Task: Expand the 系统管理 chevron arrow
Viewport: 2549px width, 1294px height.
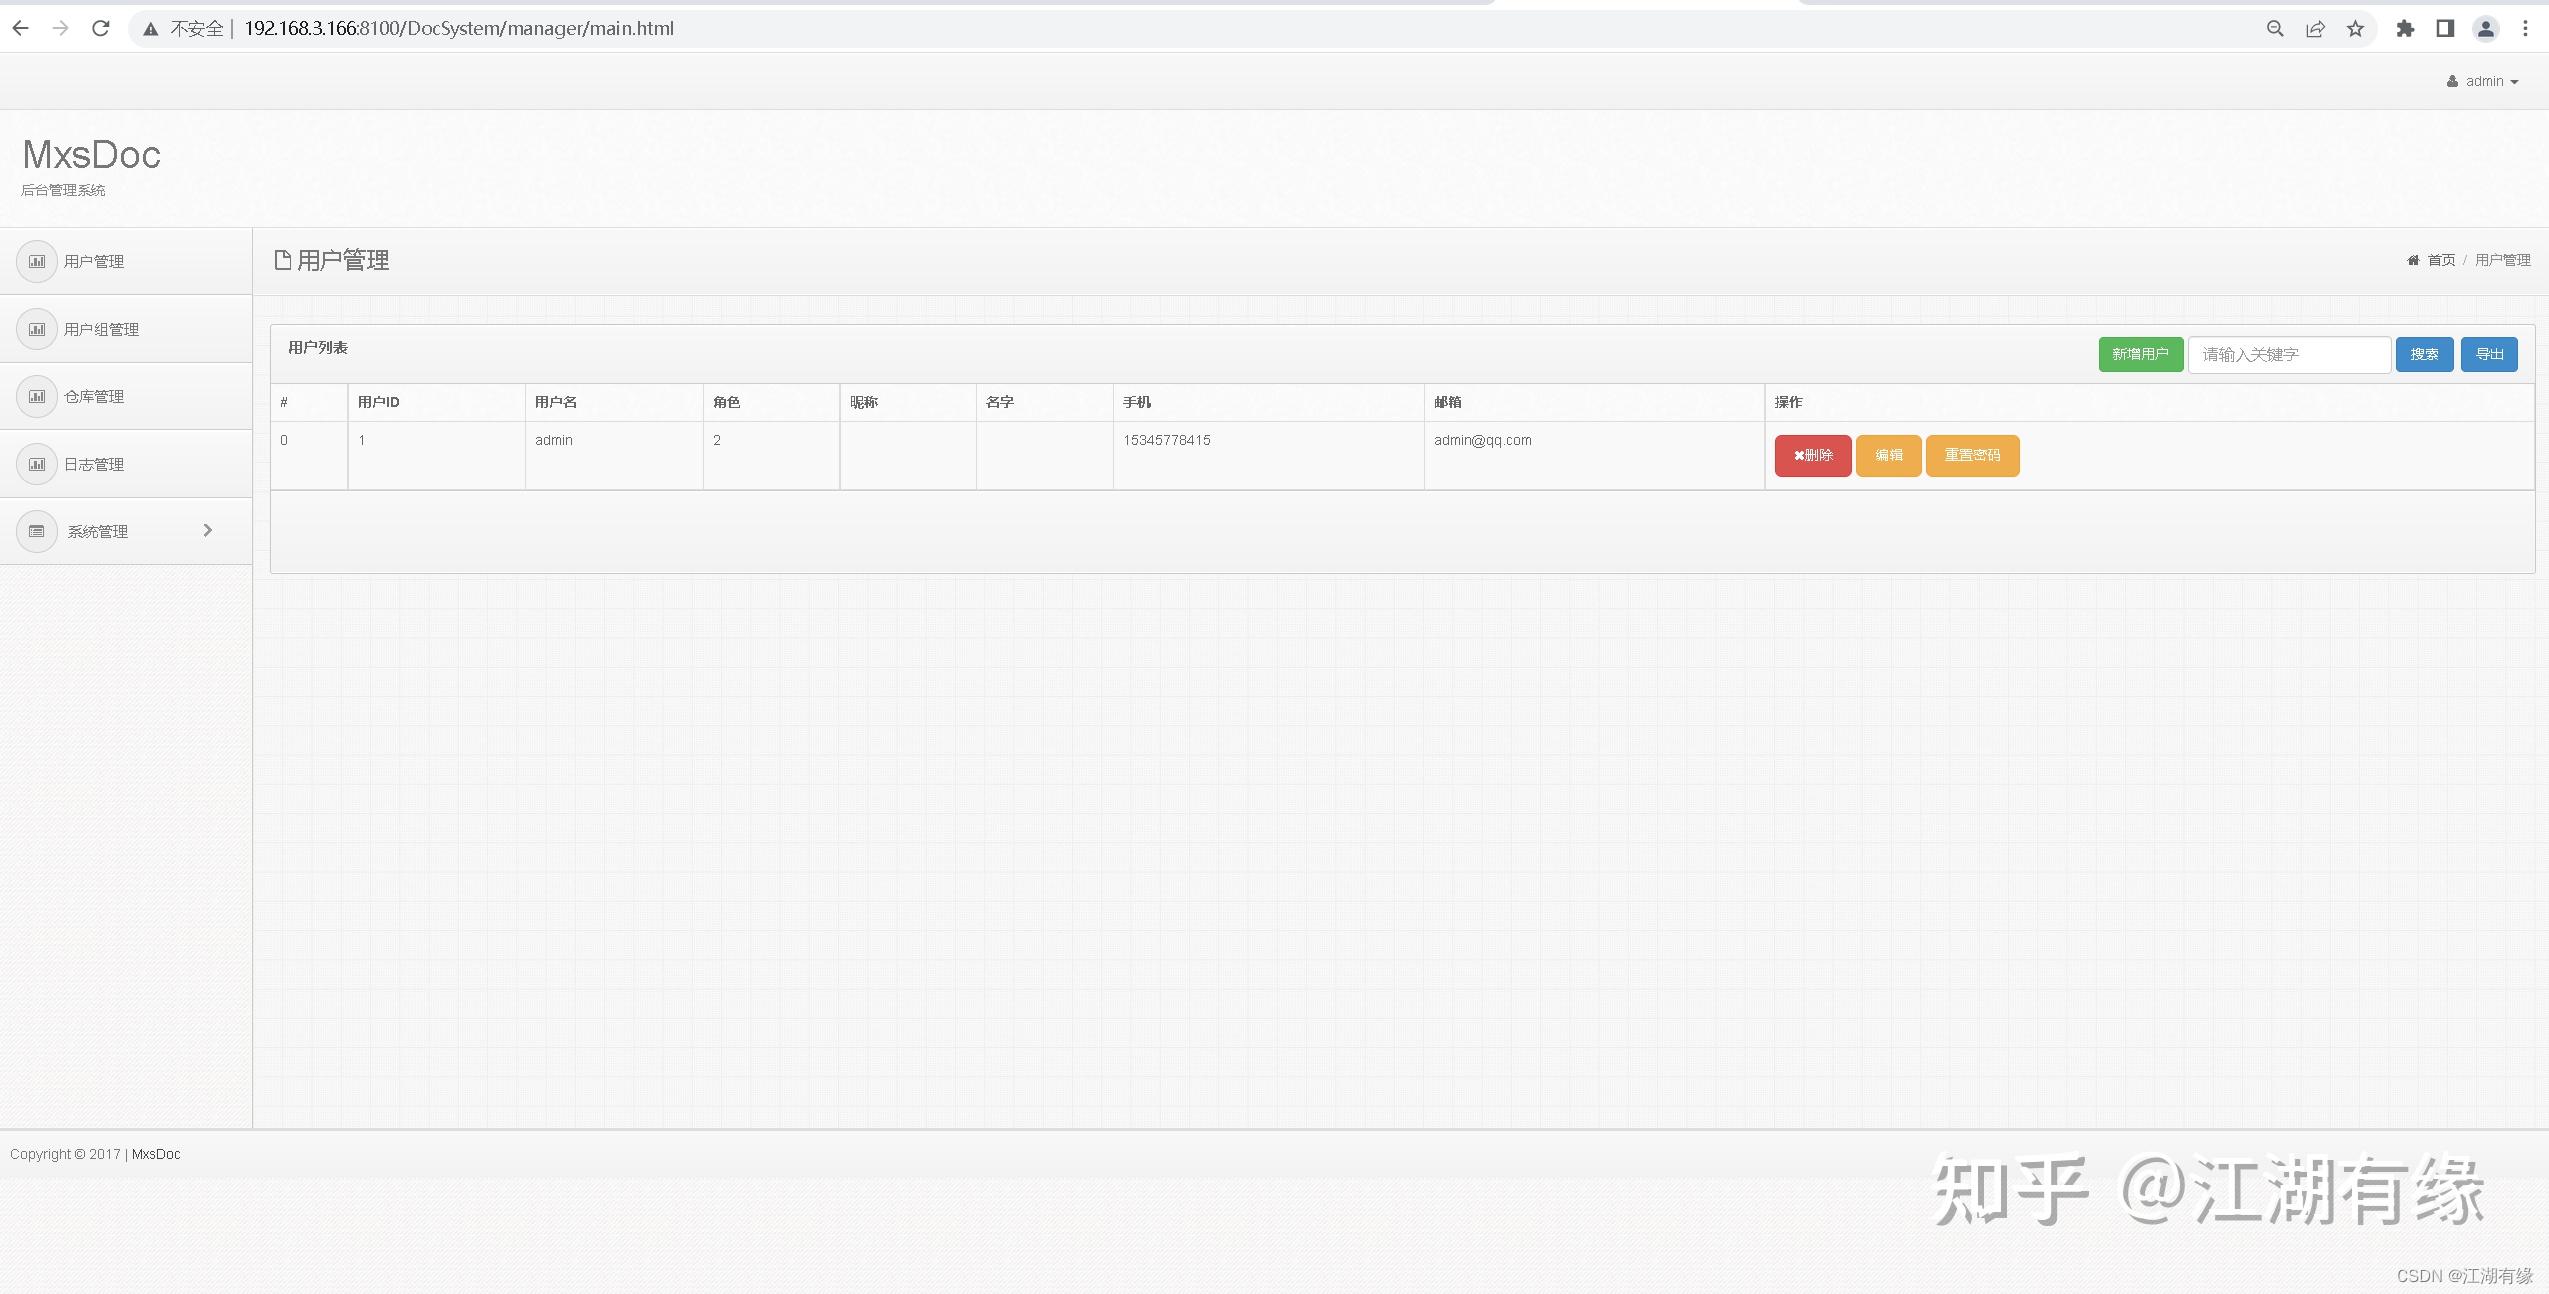Action: [208, 530]
